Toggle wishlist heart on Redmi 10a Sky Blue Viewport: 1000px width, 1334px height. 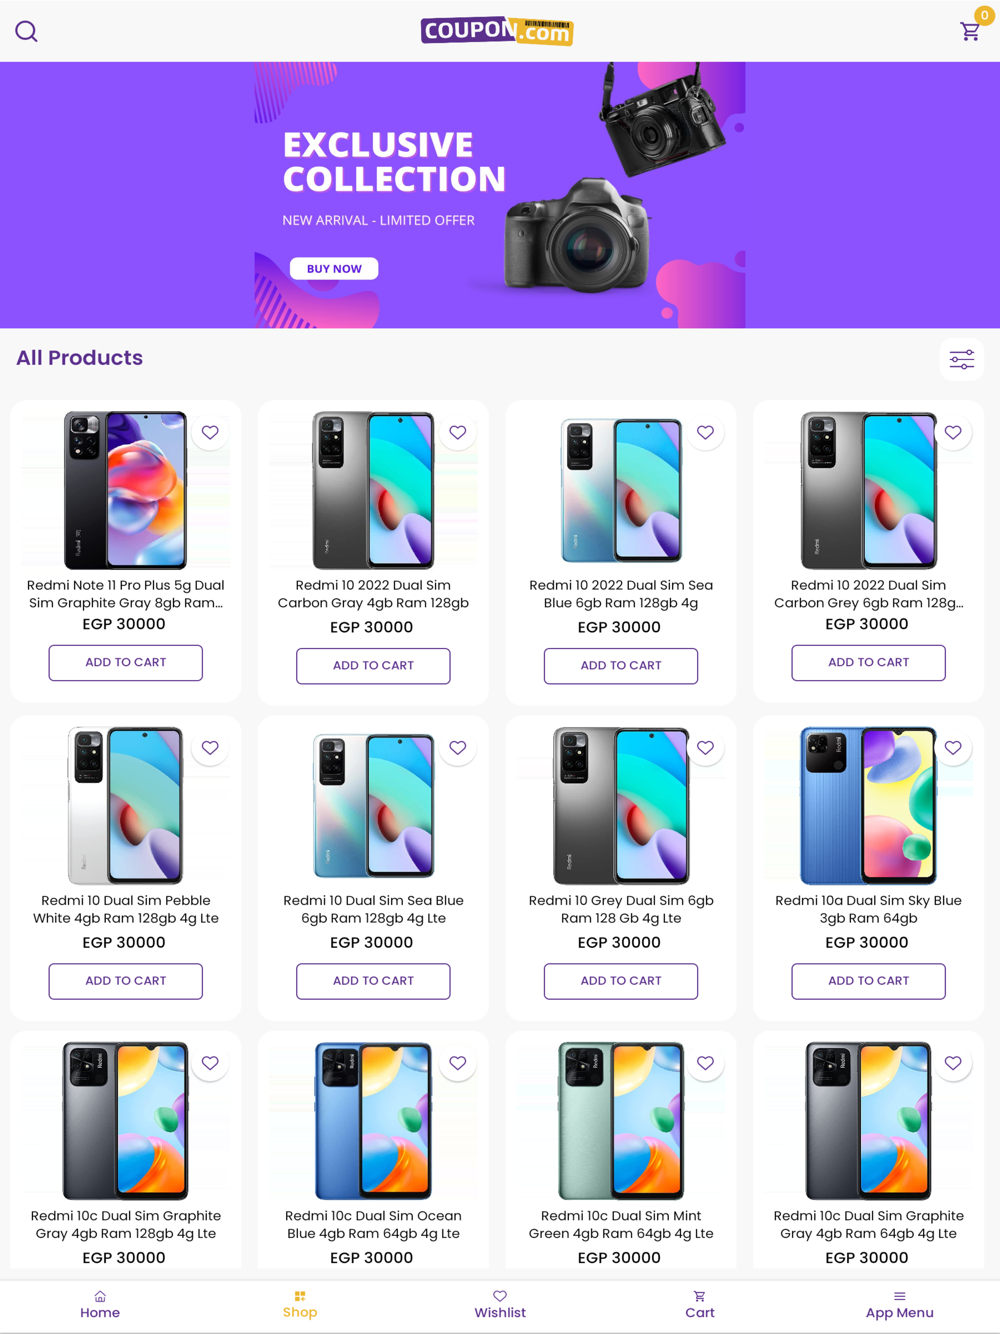(x=953, y=748)
